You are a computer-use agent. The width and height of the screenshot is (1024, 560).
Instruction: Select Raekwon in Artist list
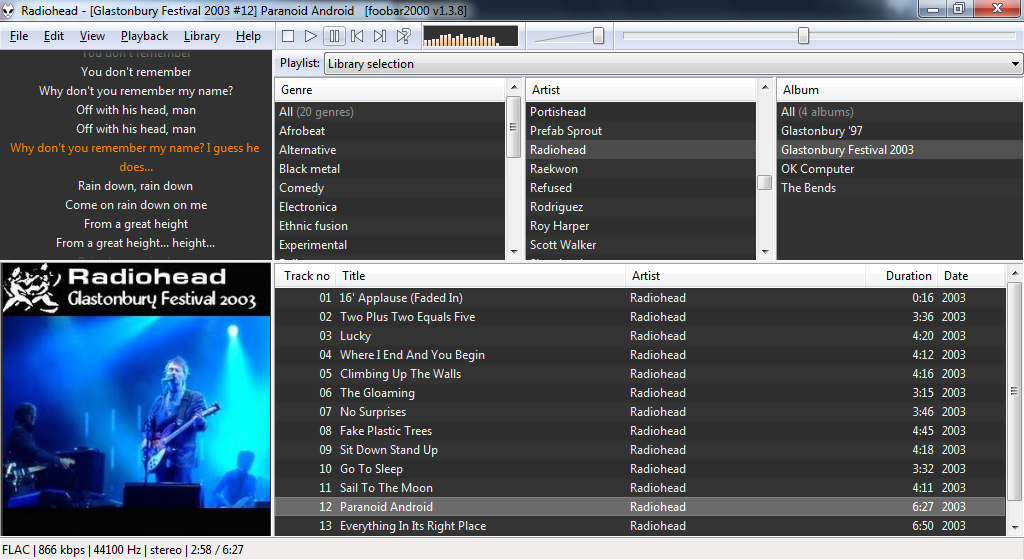pos(641,169)
